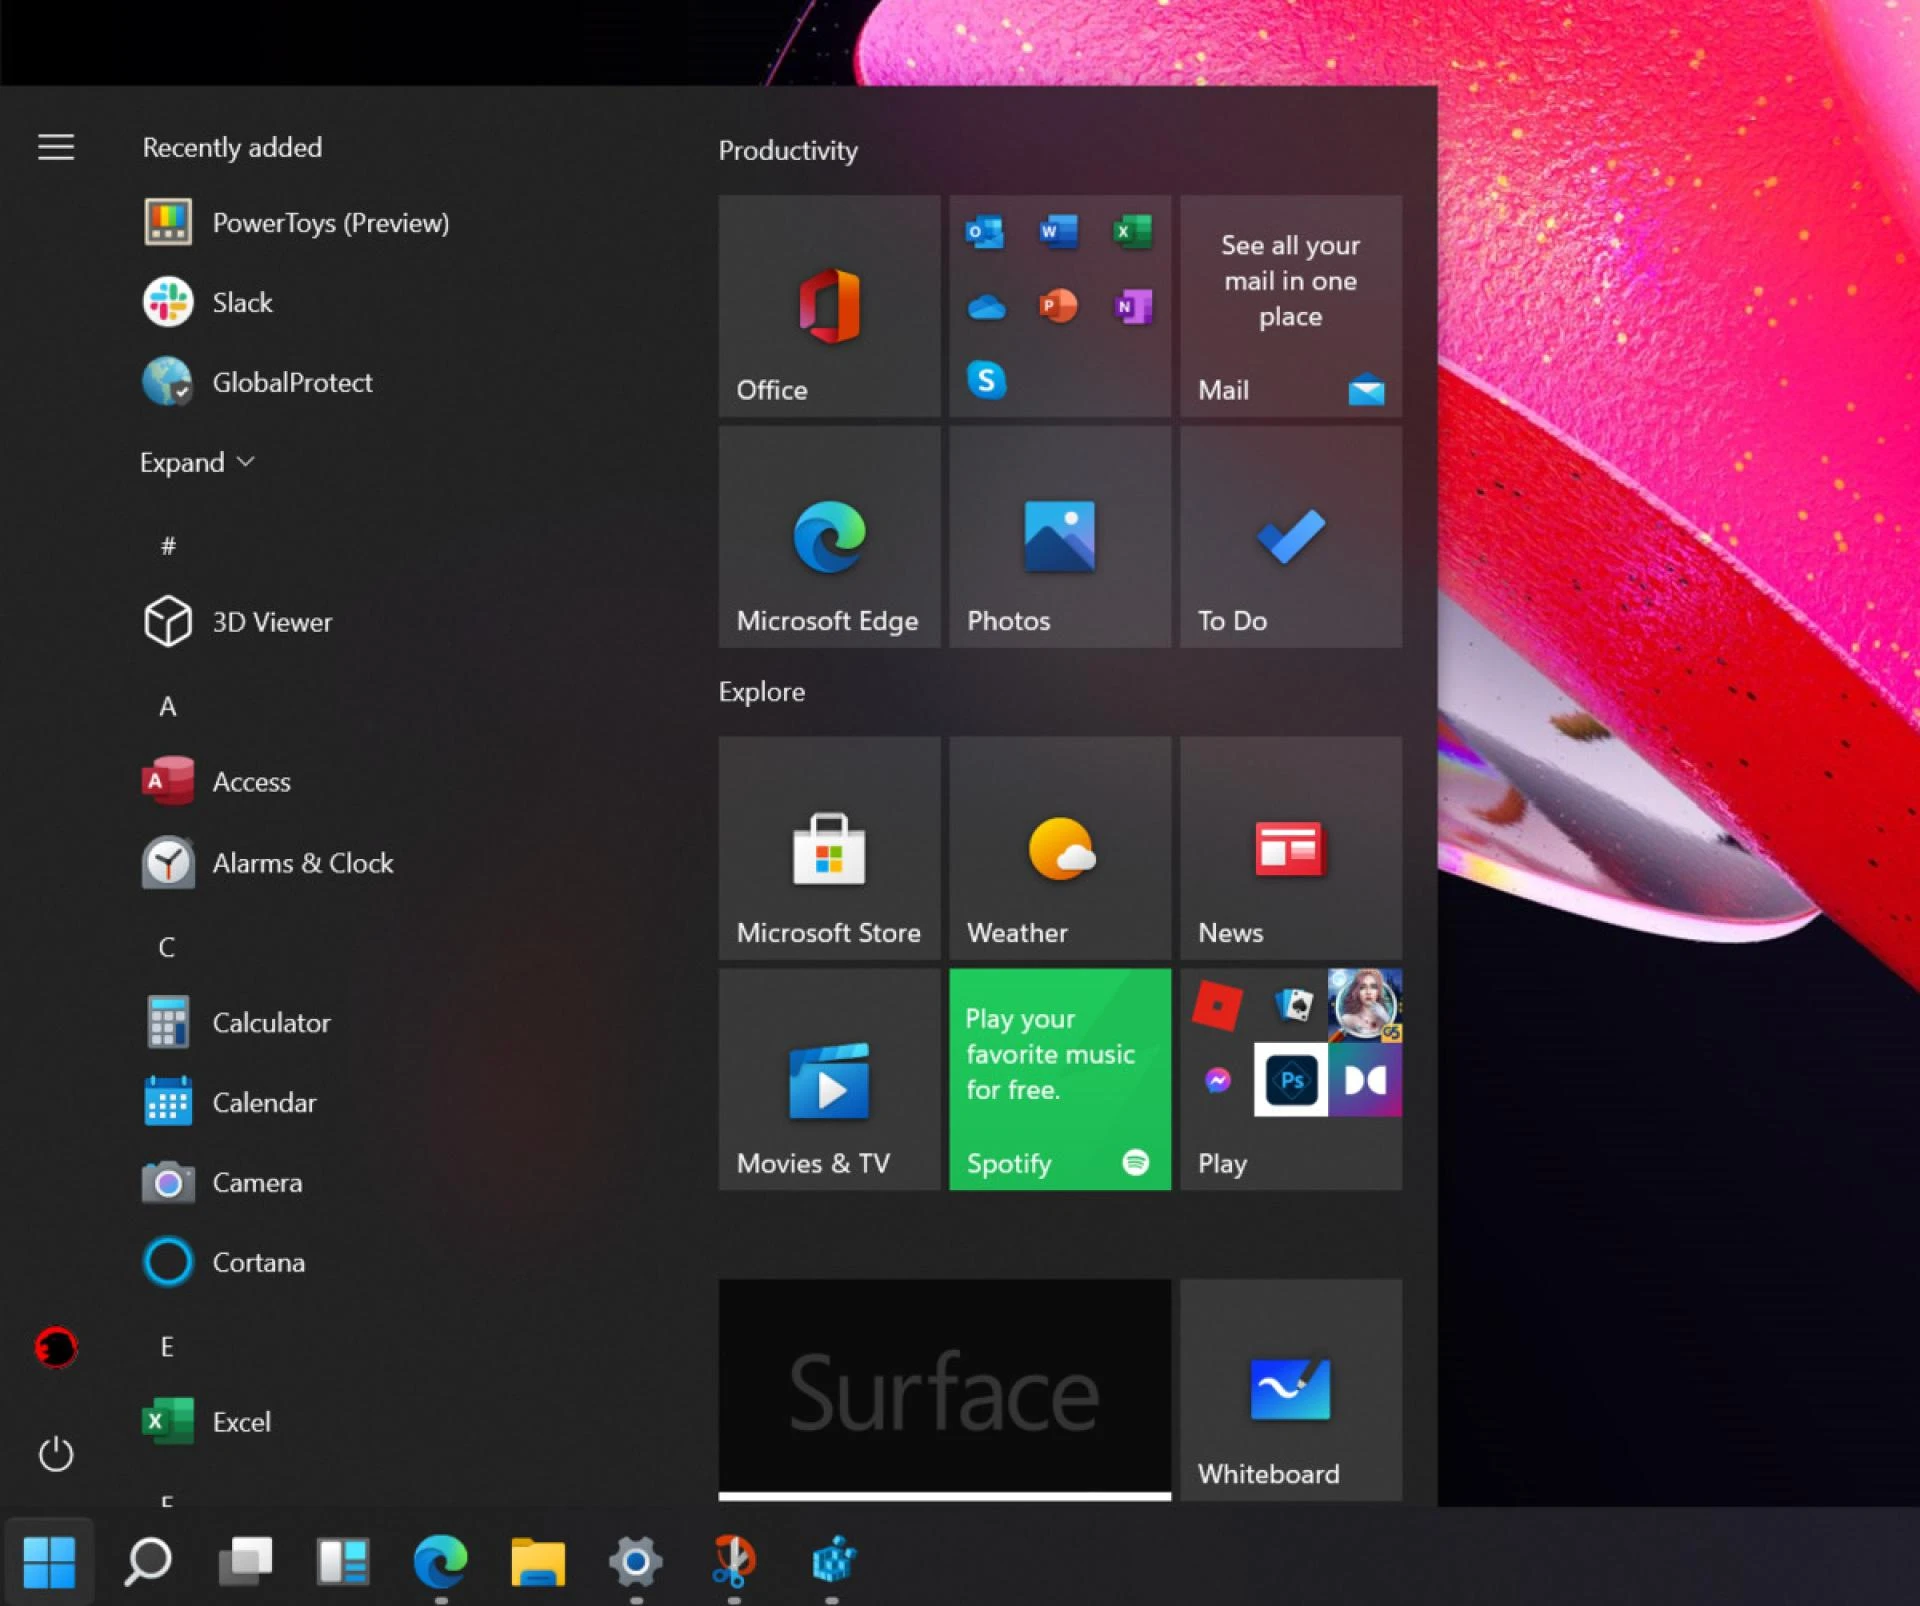Open the Microsoft To Do tile
Screen dimensions: 1920x1606
(x=1290, y=537)
